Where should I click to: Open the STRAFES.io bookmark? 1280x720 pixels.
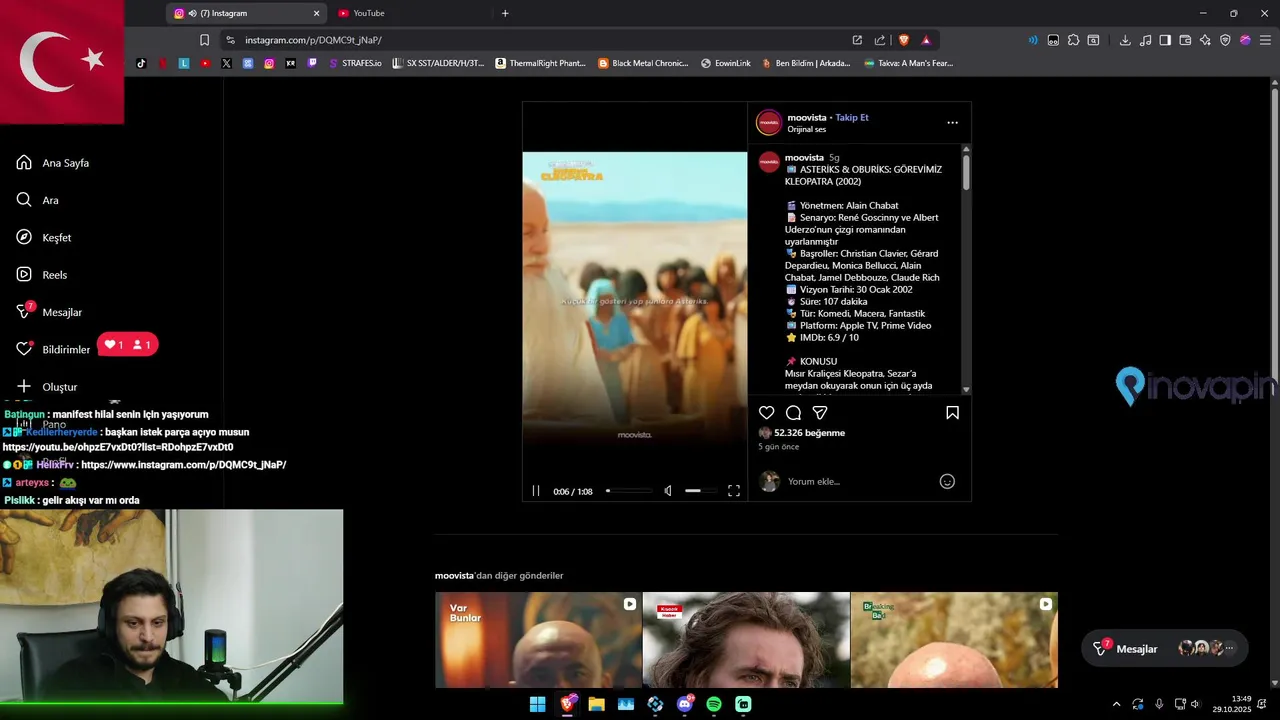(355, 63)
